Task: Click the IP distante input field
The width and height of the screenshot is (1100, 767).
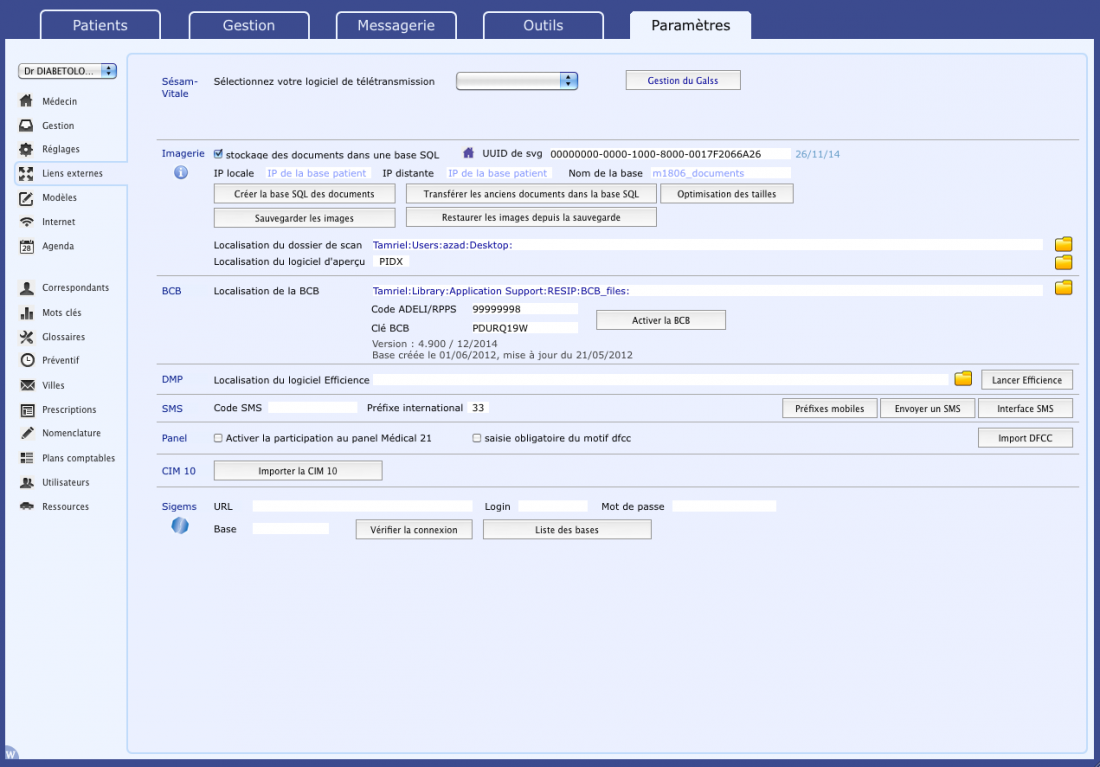Action: point(499,173)
